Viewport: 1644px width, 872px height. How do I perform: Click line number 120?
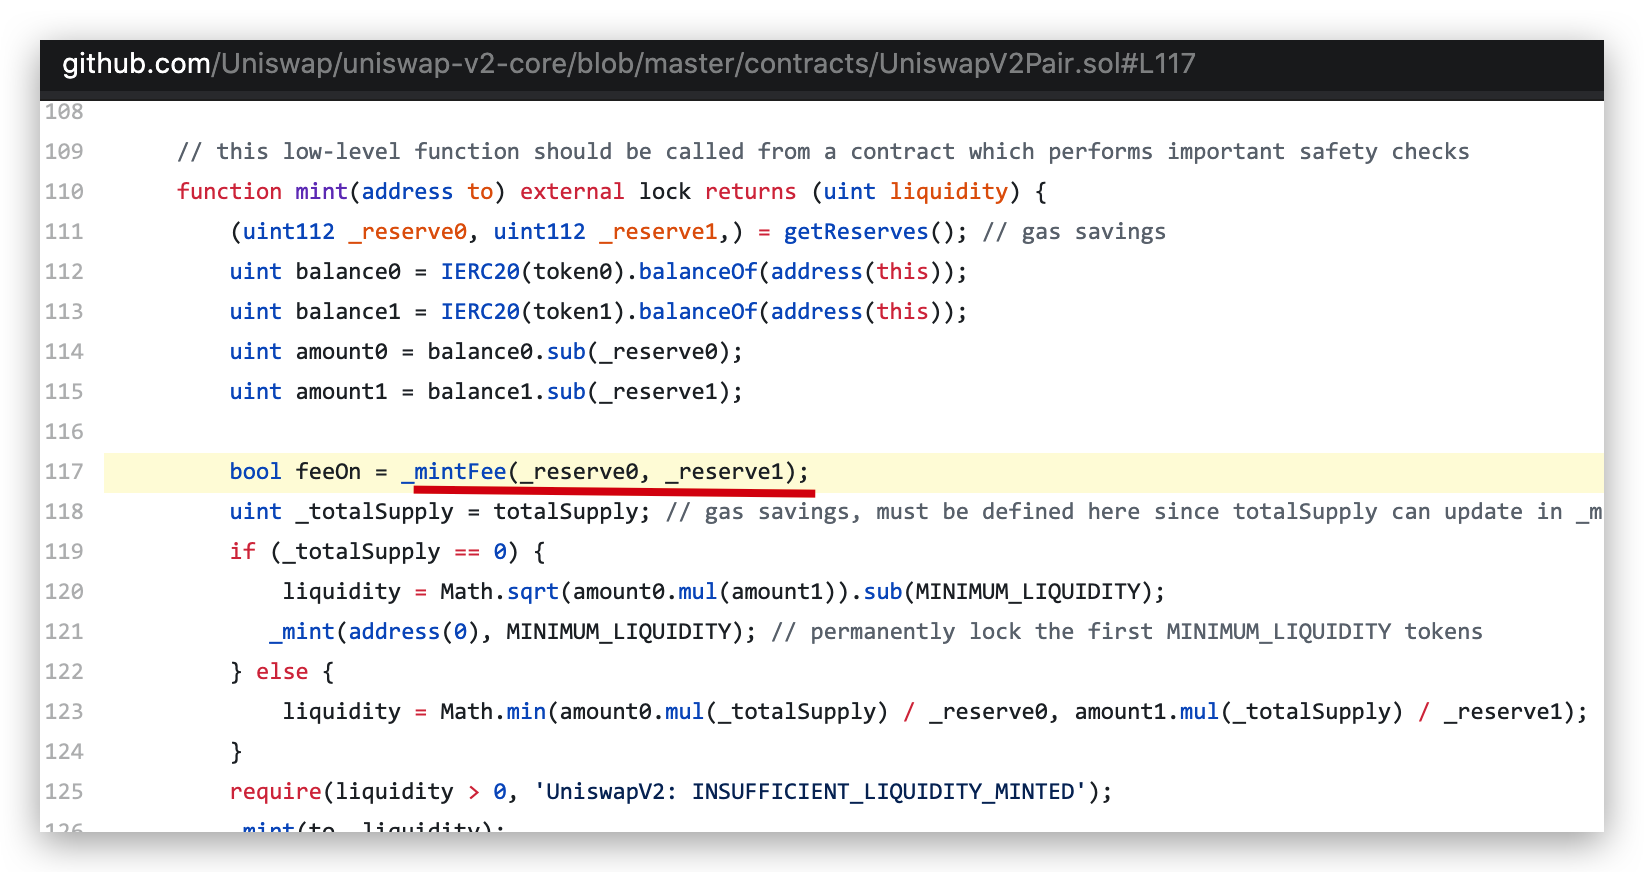pos(64,592)
